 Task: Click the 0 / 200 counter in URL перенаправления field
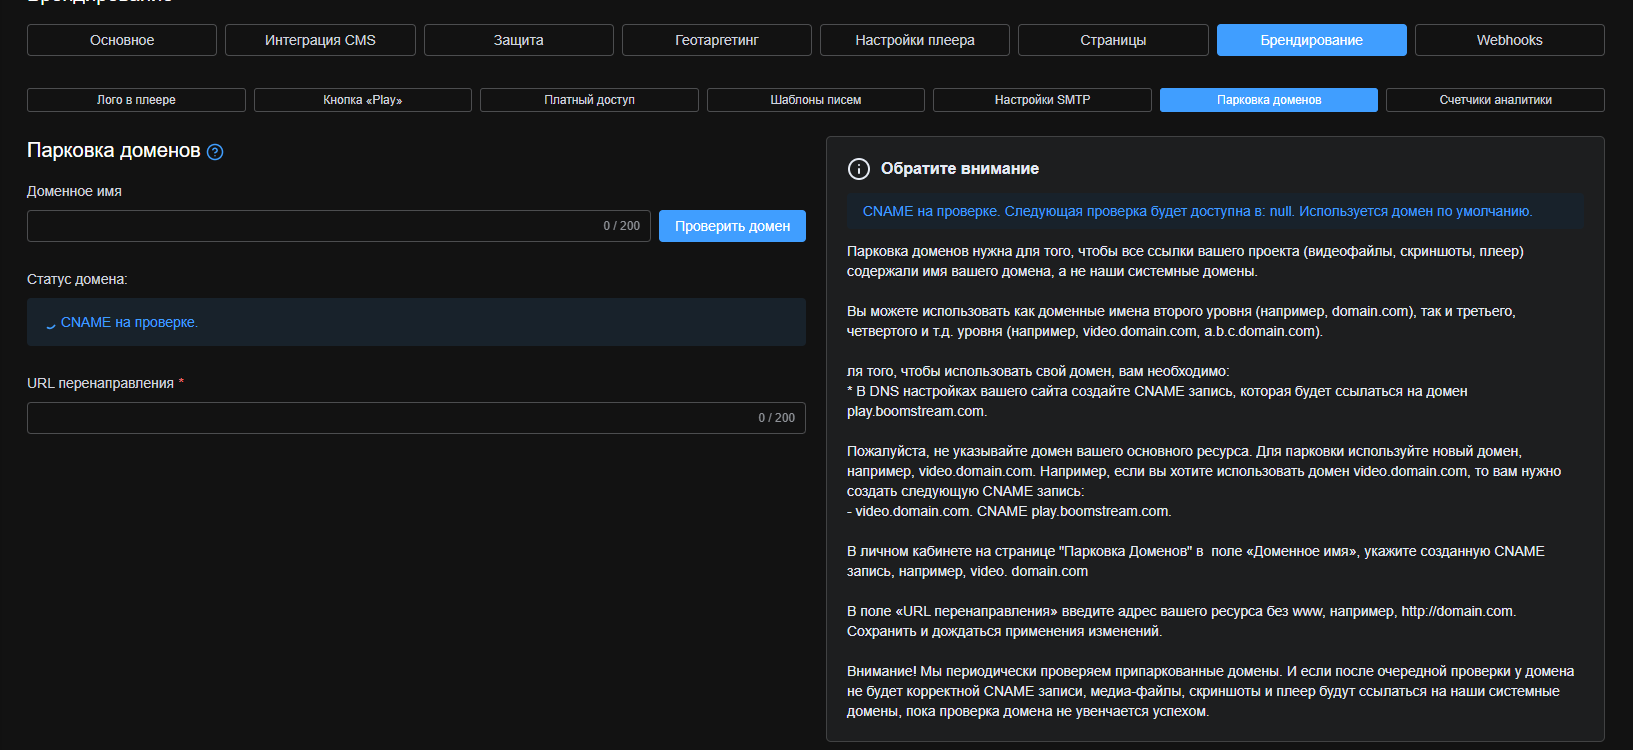pos(777,418)
